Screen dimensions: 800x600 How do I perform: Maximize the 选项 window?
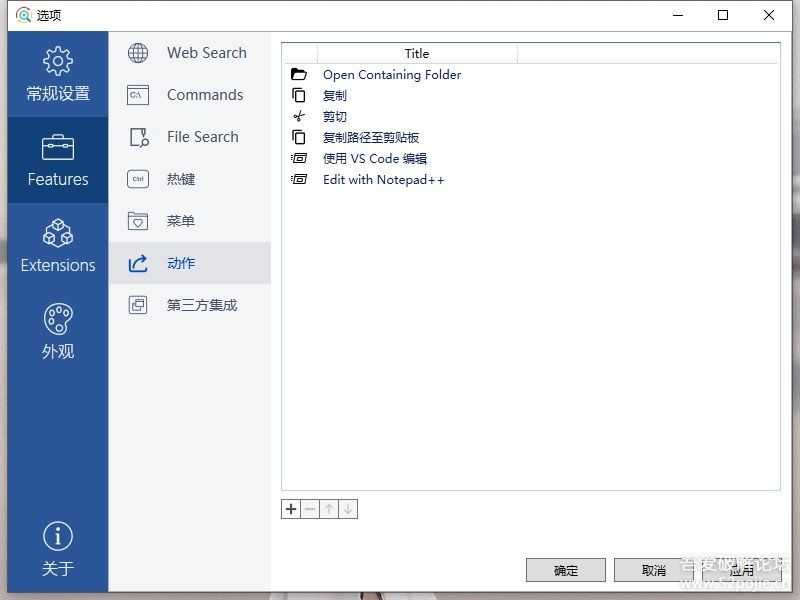pyautogui.click(x=723, y=15)
